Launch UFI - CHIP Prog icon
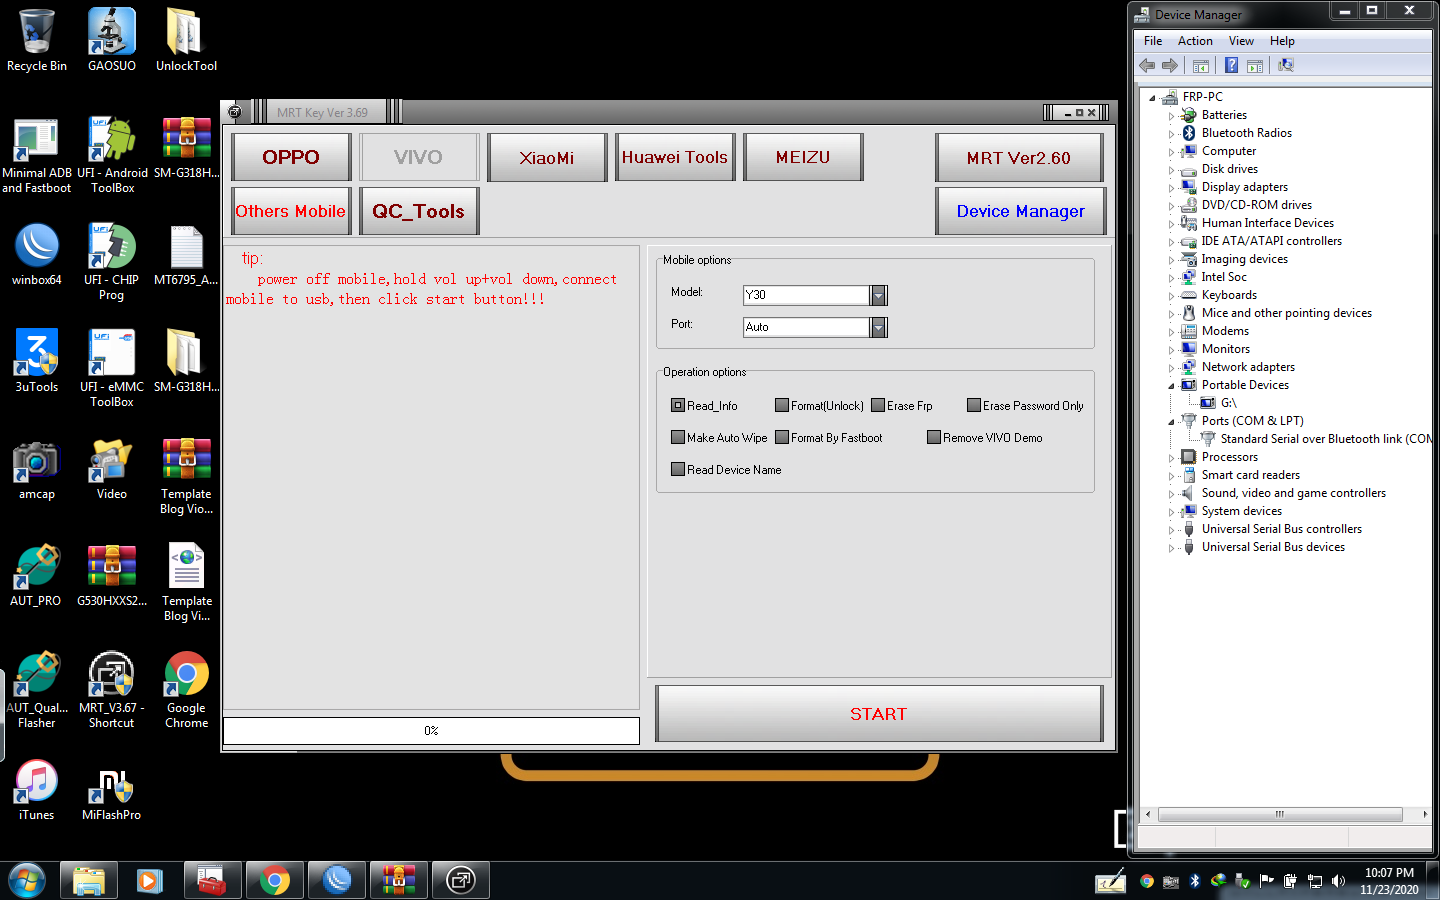This screenshot has width=1440, height=900. 112,262
